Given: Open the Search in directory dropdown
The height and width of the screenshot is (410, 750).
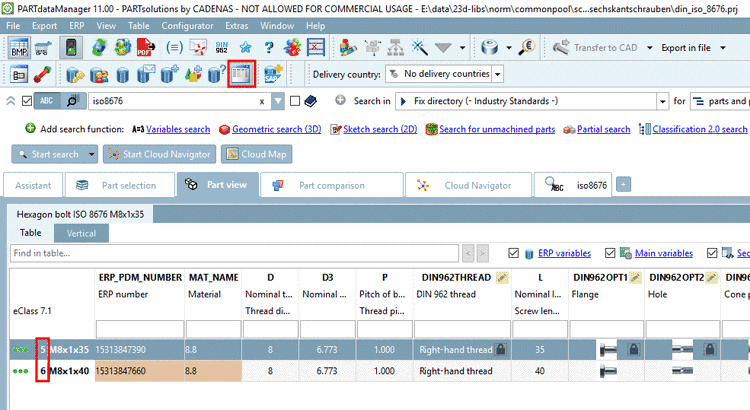Looking at the screenshot, I should [662, 101].
